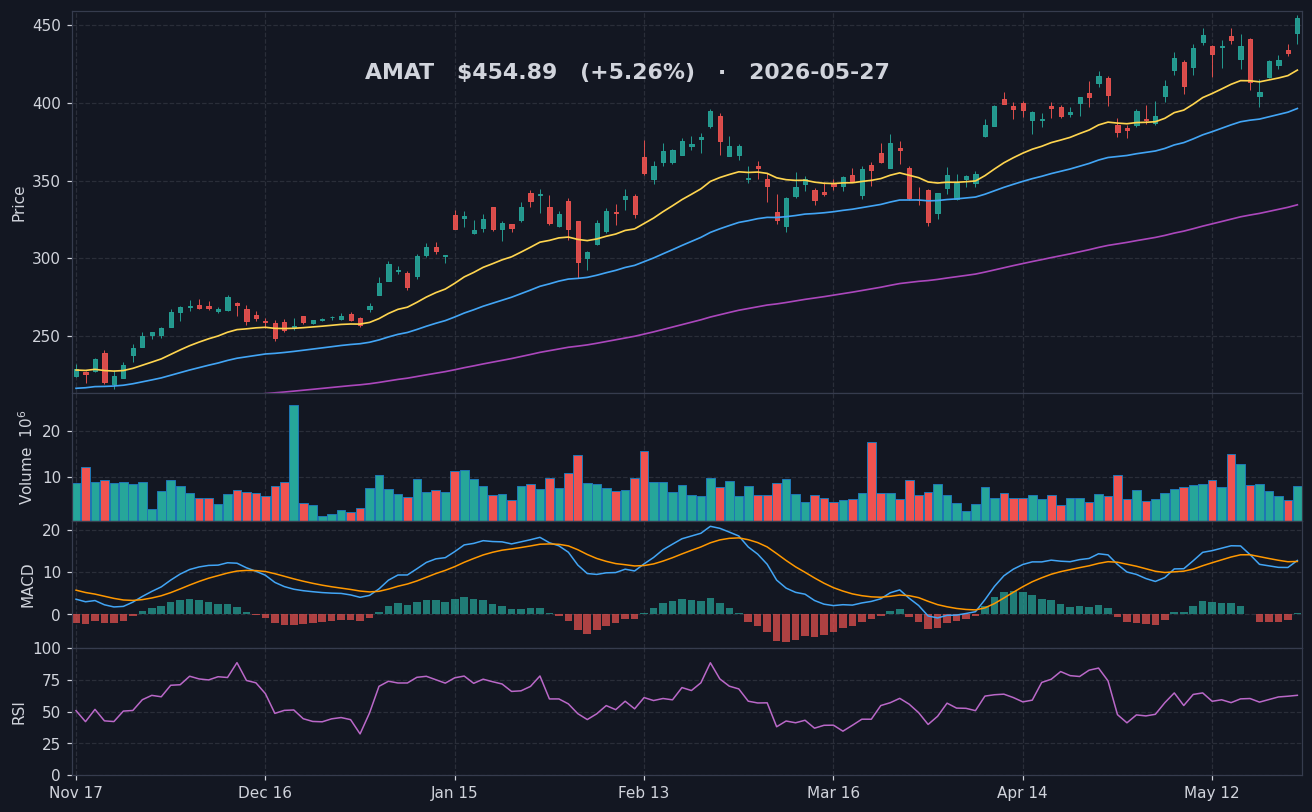This screenshot has width=1312, height=812.
Task: Click the MACD axis label
Action: [28, 585]
